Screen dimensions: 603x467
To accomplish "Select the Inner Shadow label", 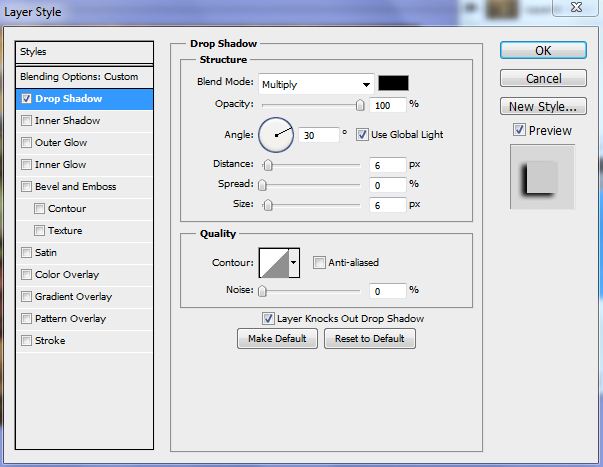I will [x=67, y=121].
